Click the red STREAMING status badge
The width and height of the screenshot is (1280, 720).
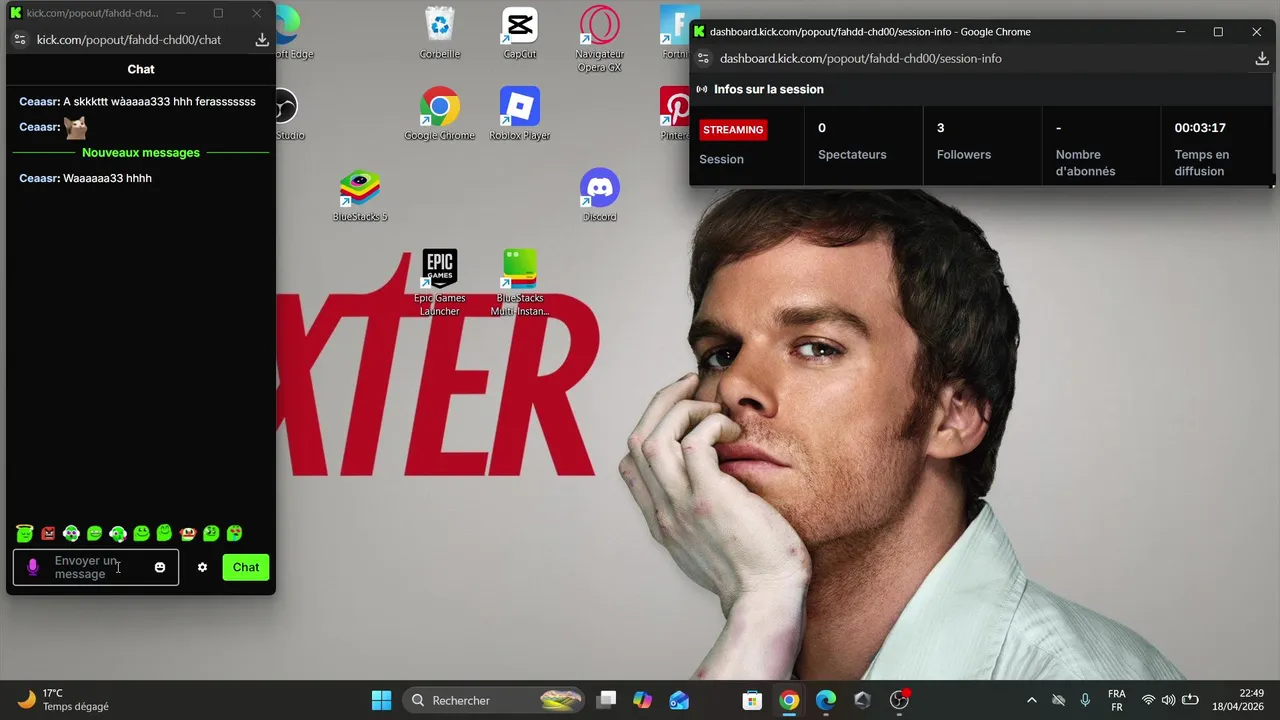point(733,130)
